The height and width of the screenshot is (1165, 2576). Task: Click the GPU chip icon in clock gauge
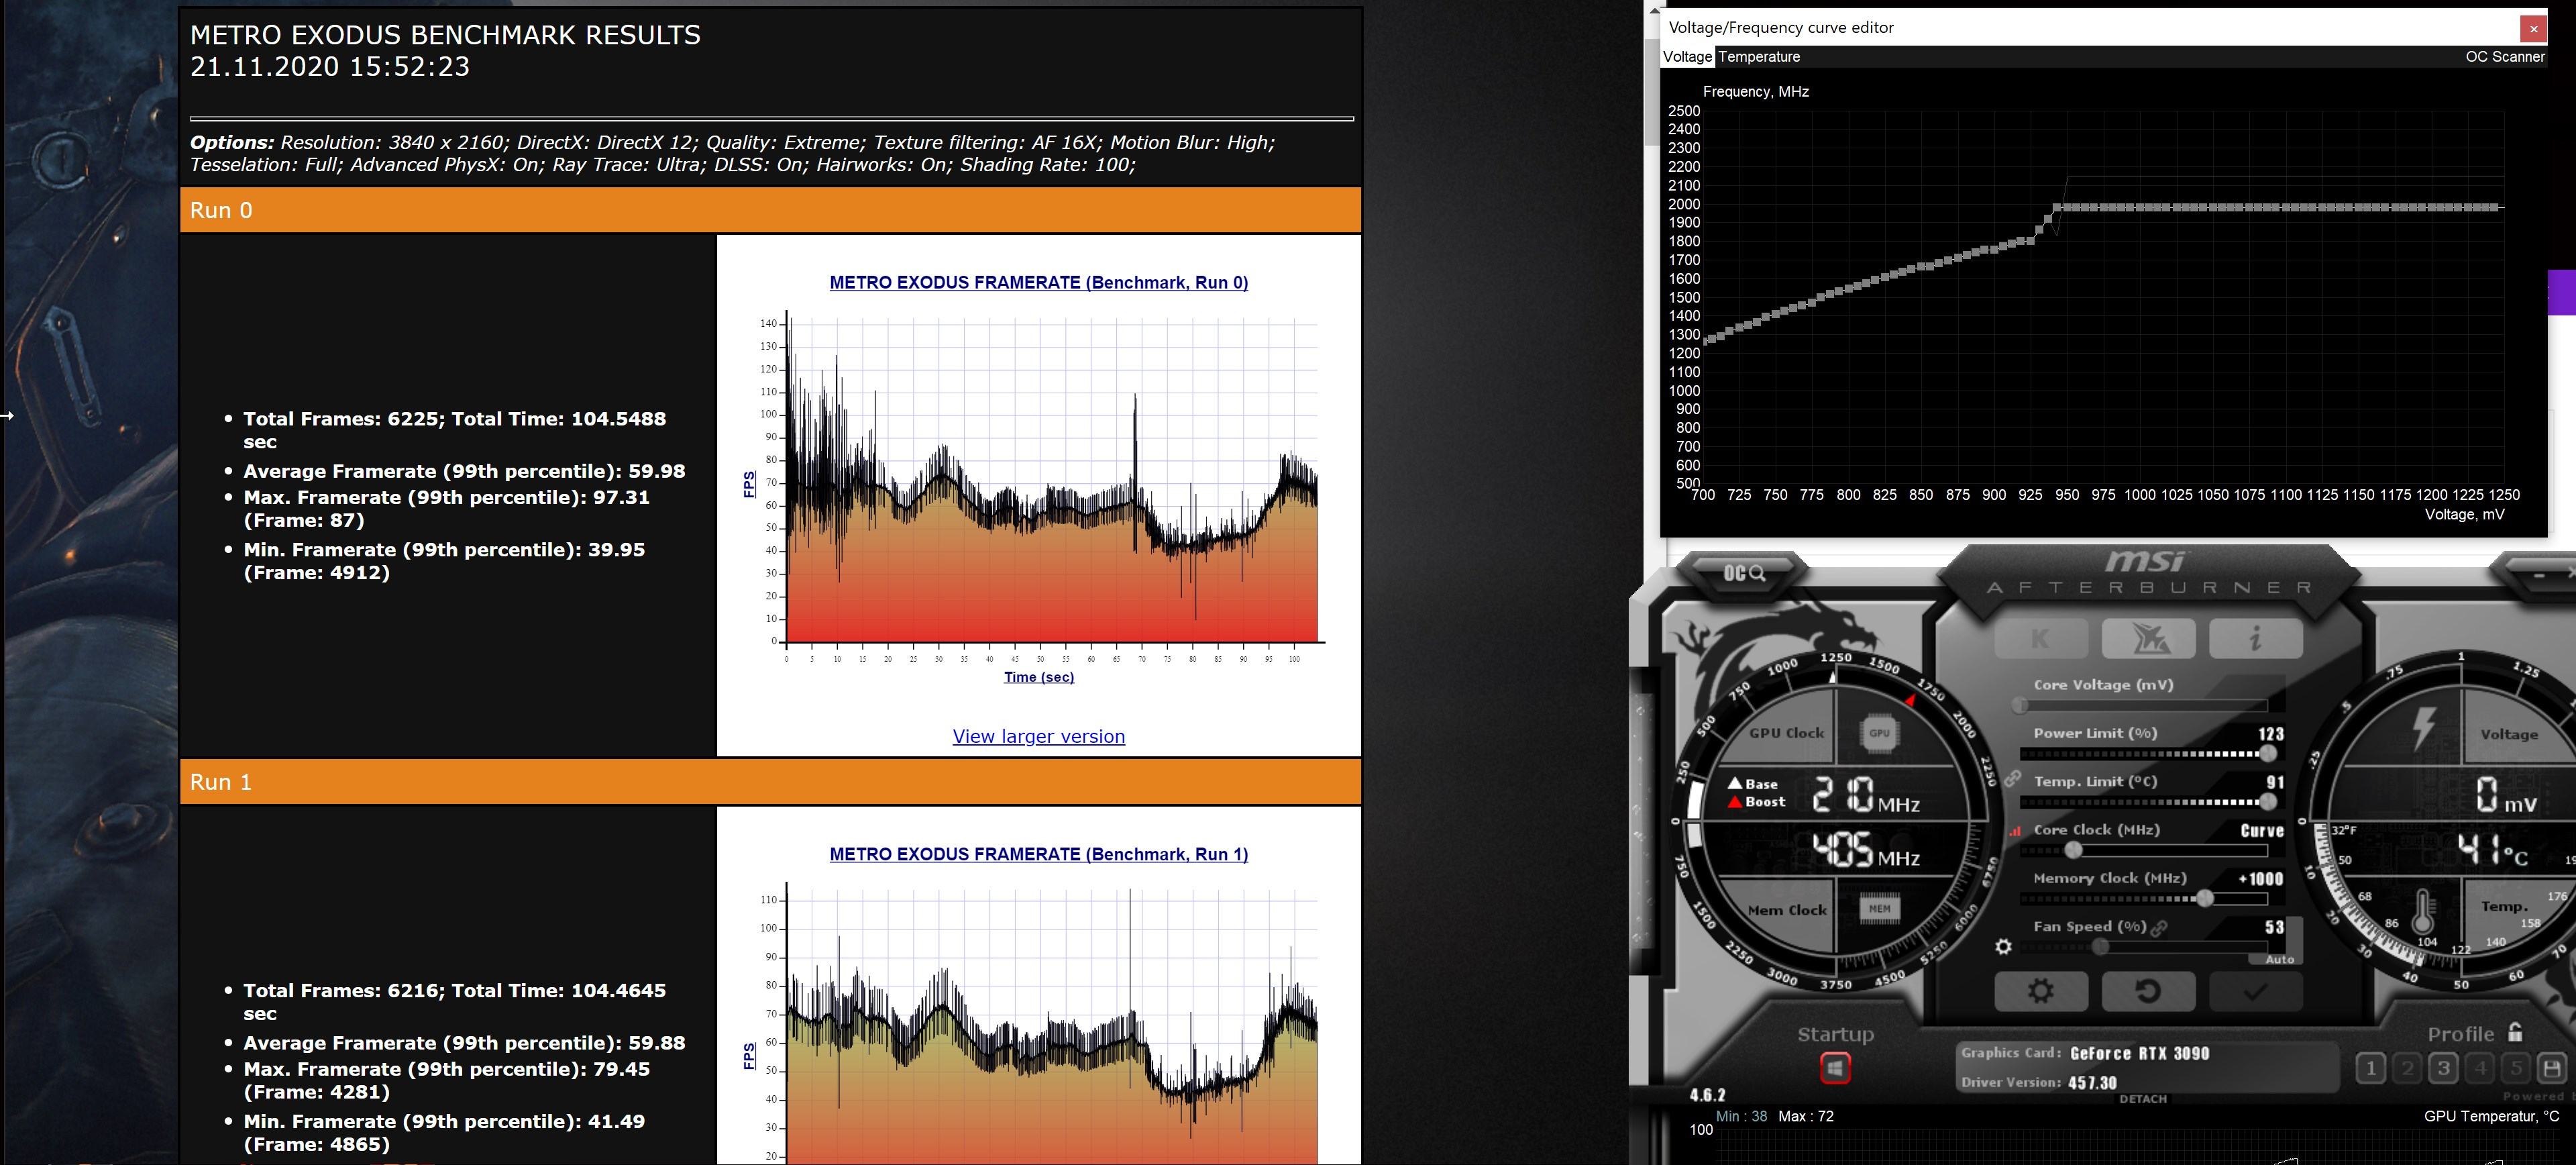pos(1879,733)
